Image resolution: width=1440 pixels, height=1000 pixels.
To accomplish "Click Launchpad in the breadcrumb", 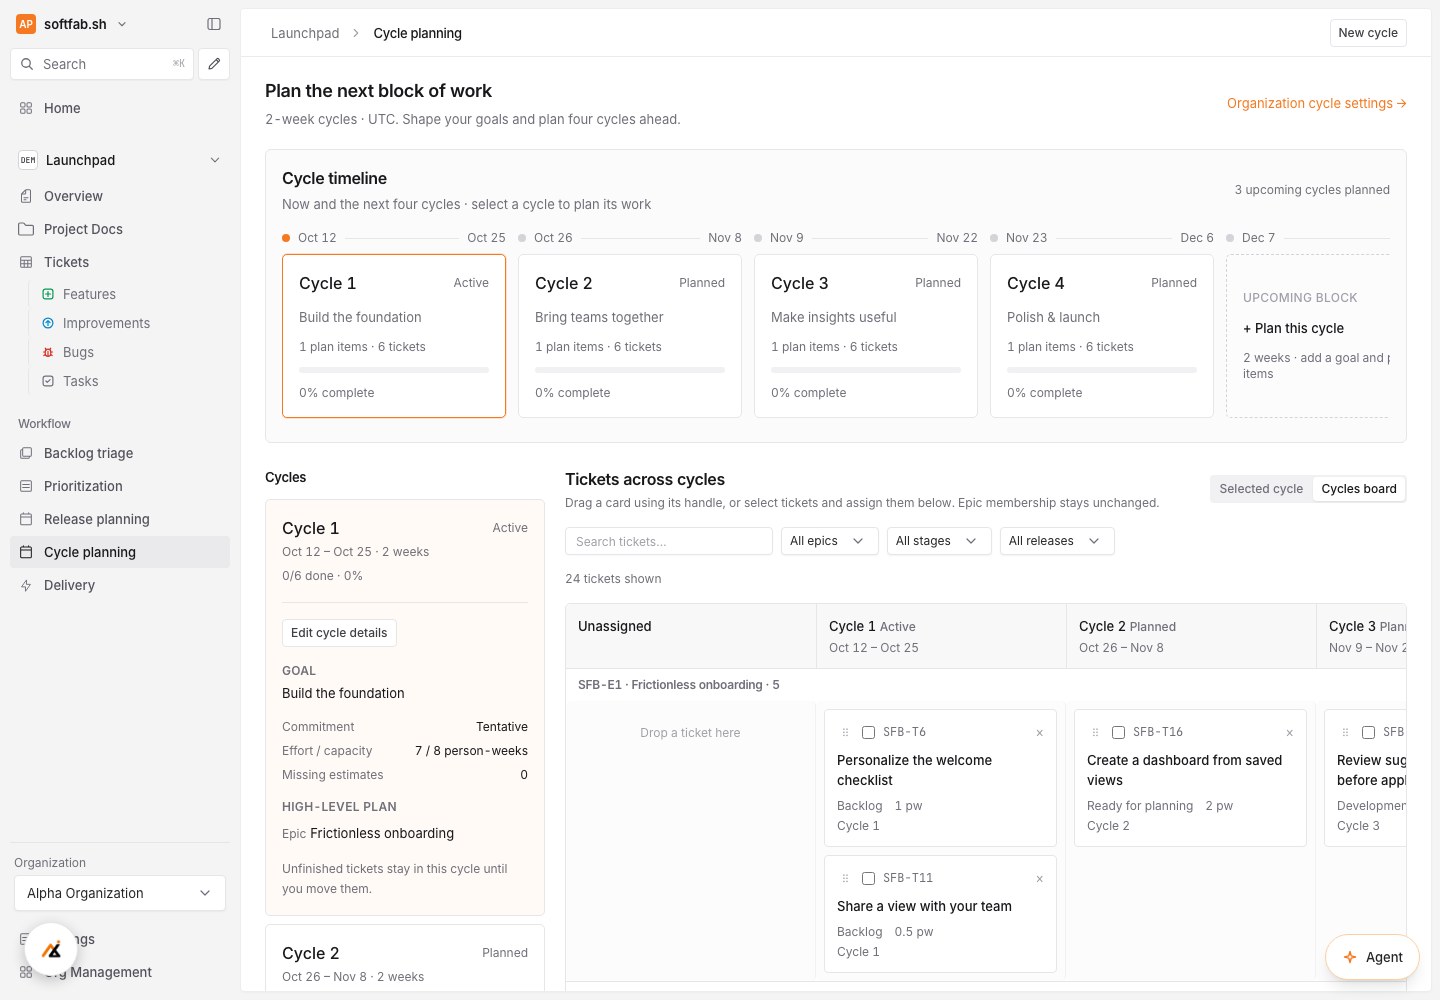I will 305,33.
